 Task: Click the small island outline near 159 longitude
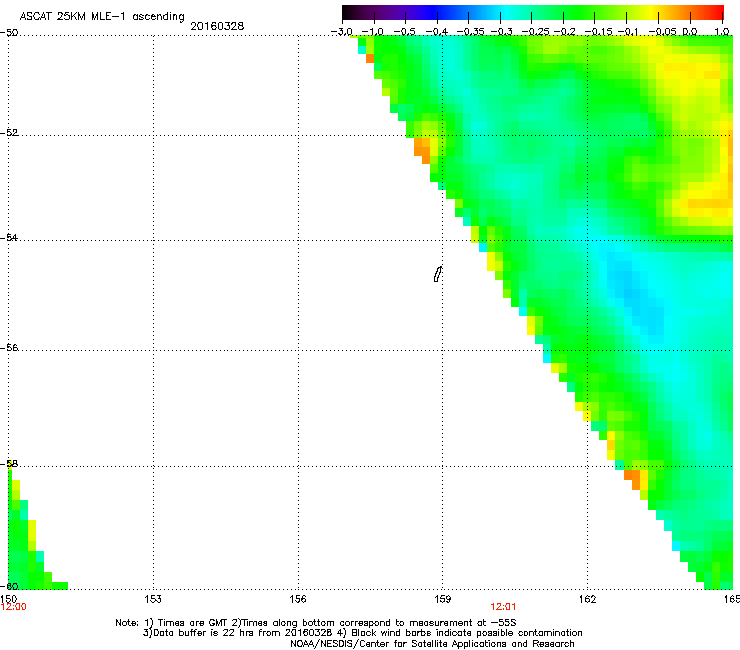click(x=437, y=274)
